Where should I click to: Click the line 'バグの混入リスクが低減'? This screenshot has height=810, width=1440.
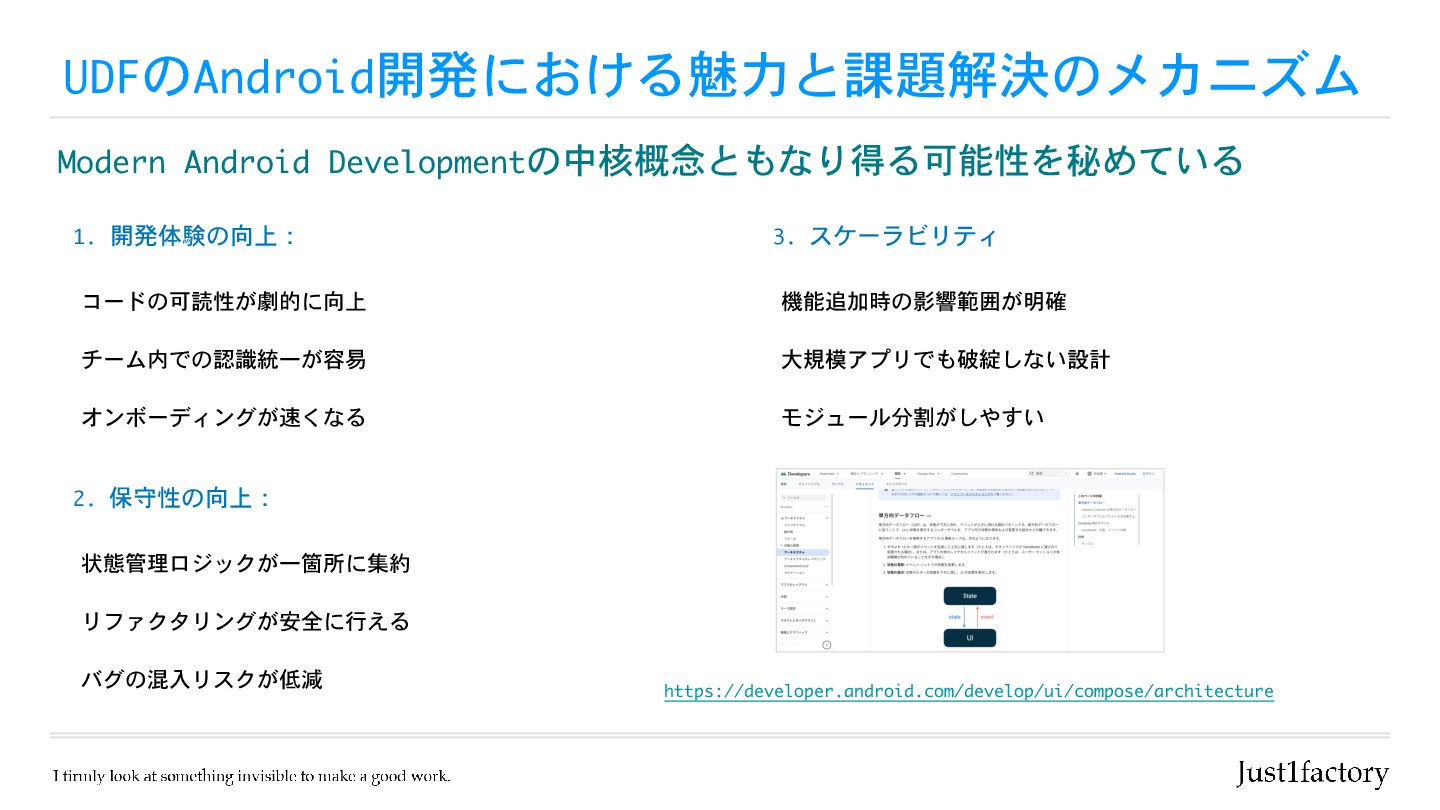pos(202,680)
